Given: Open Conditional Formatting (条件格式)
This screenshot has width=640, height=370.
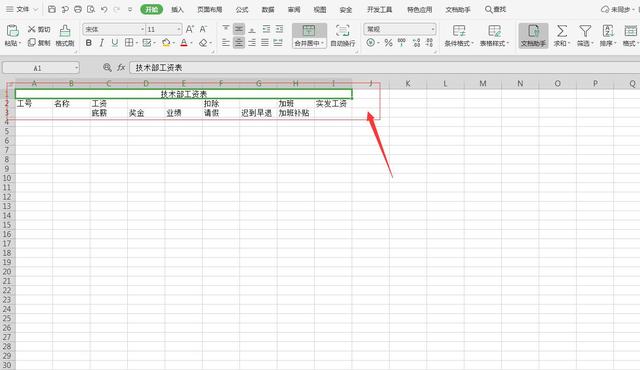Looking at the screenshot, I should coord(459,31).
